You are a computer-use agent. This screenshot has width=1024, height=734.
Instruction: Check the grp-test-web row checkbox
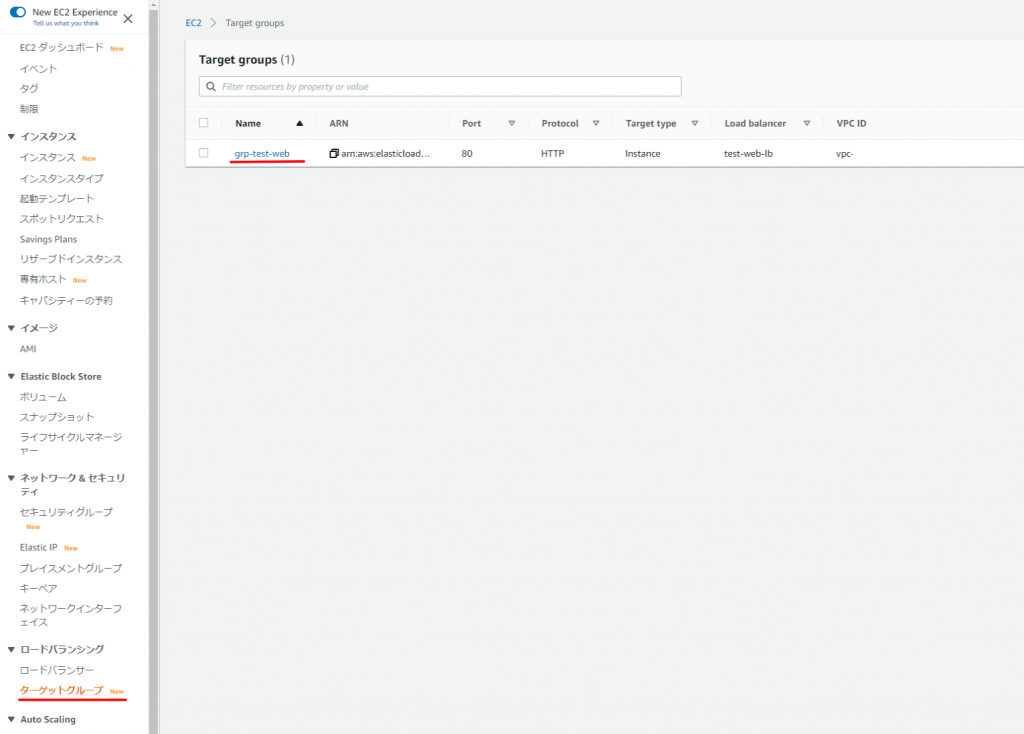(x=204, y=153)
